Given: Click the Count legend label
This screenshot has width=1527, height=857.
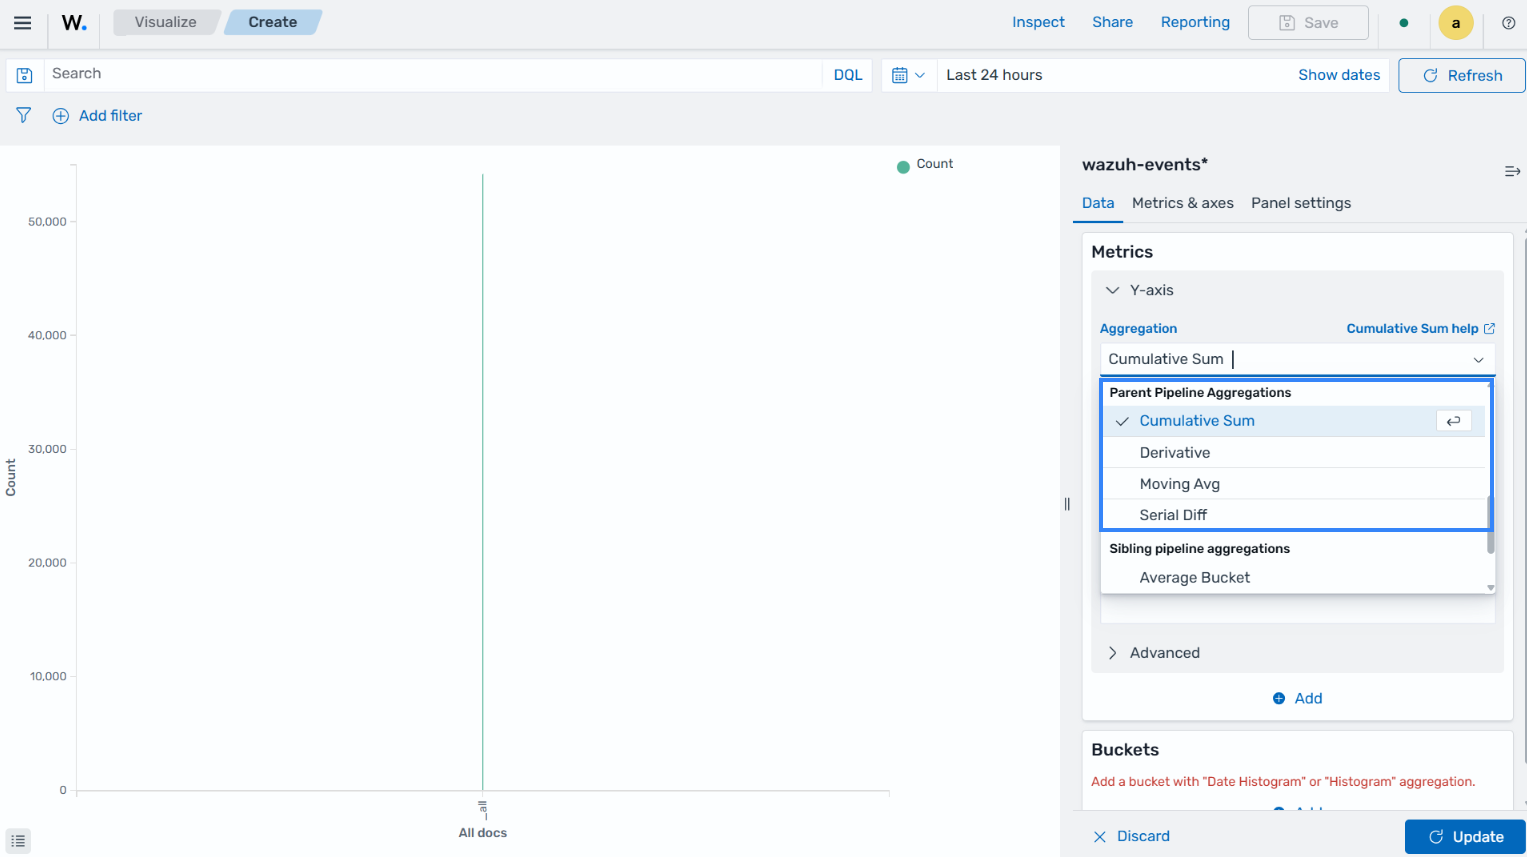Looking at the screenshot, I should [935, 164].
